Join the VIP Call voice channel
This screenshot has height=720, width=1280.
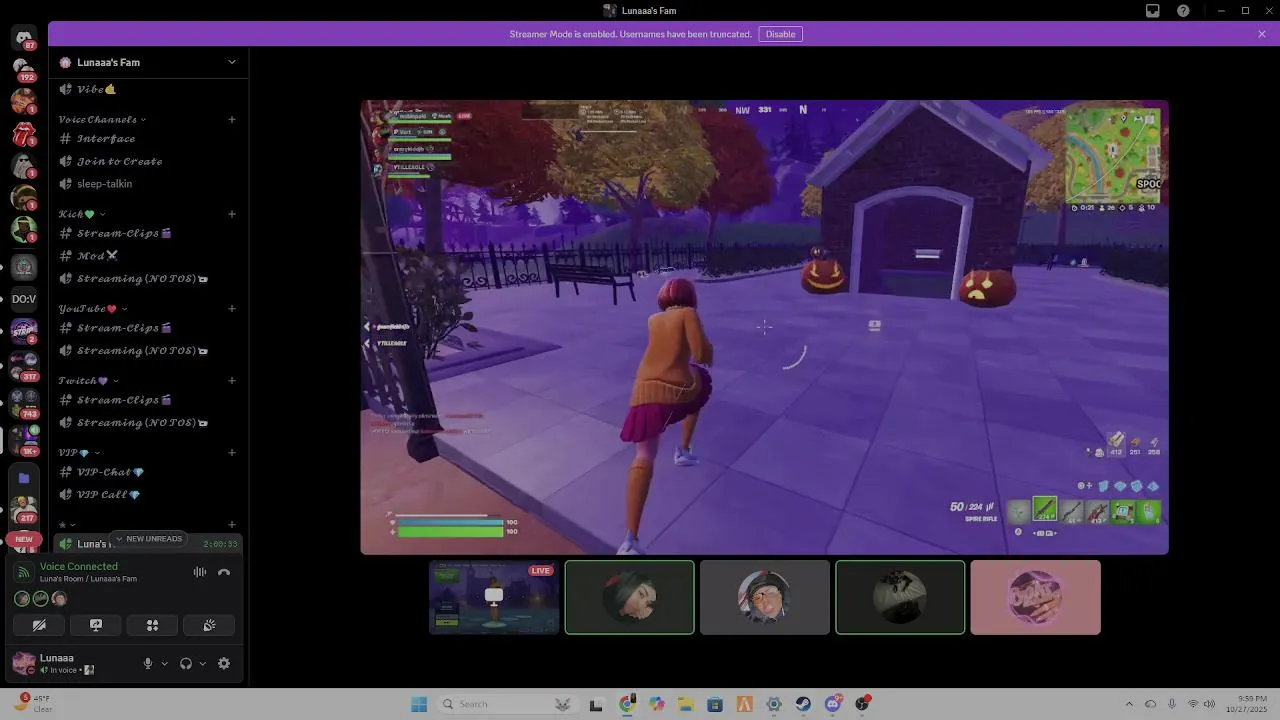coord(148,495)
